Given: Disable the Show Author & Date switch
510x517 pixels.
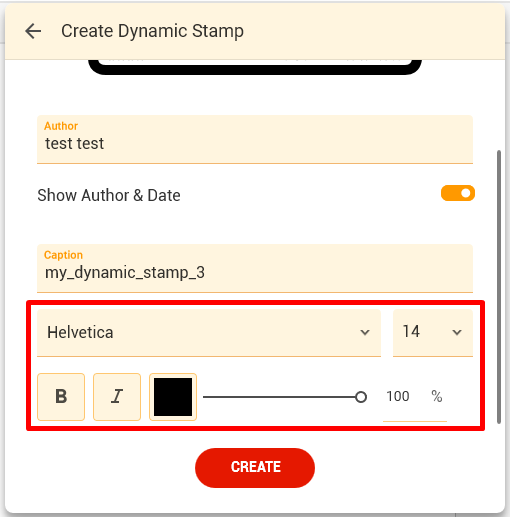Looking at the screenshot, I should (458, 193).
